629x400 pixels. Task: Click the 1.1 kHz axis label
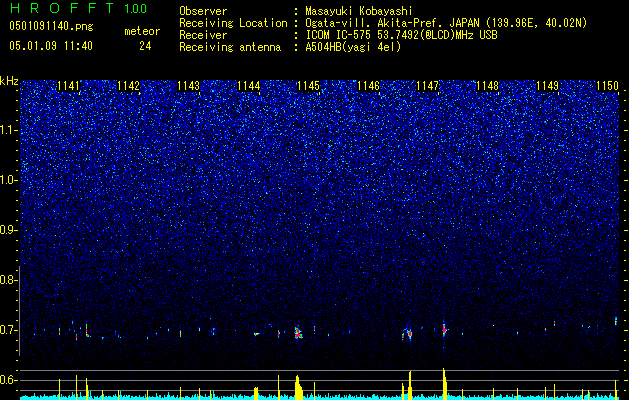point(8,130)
